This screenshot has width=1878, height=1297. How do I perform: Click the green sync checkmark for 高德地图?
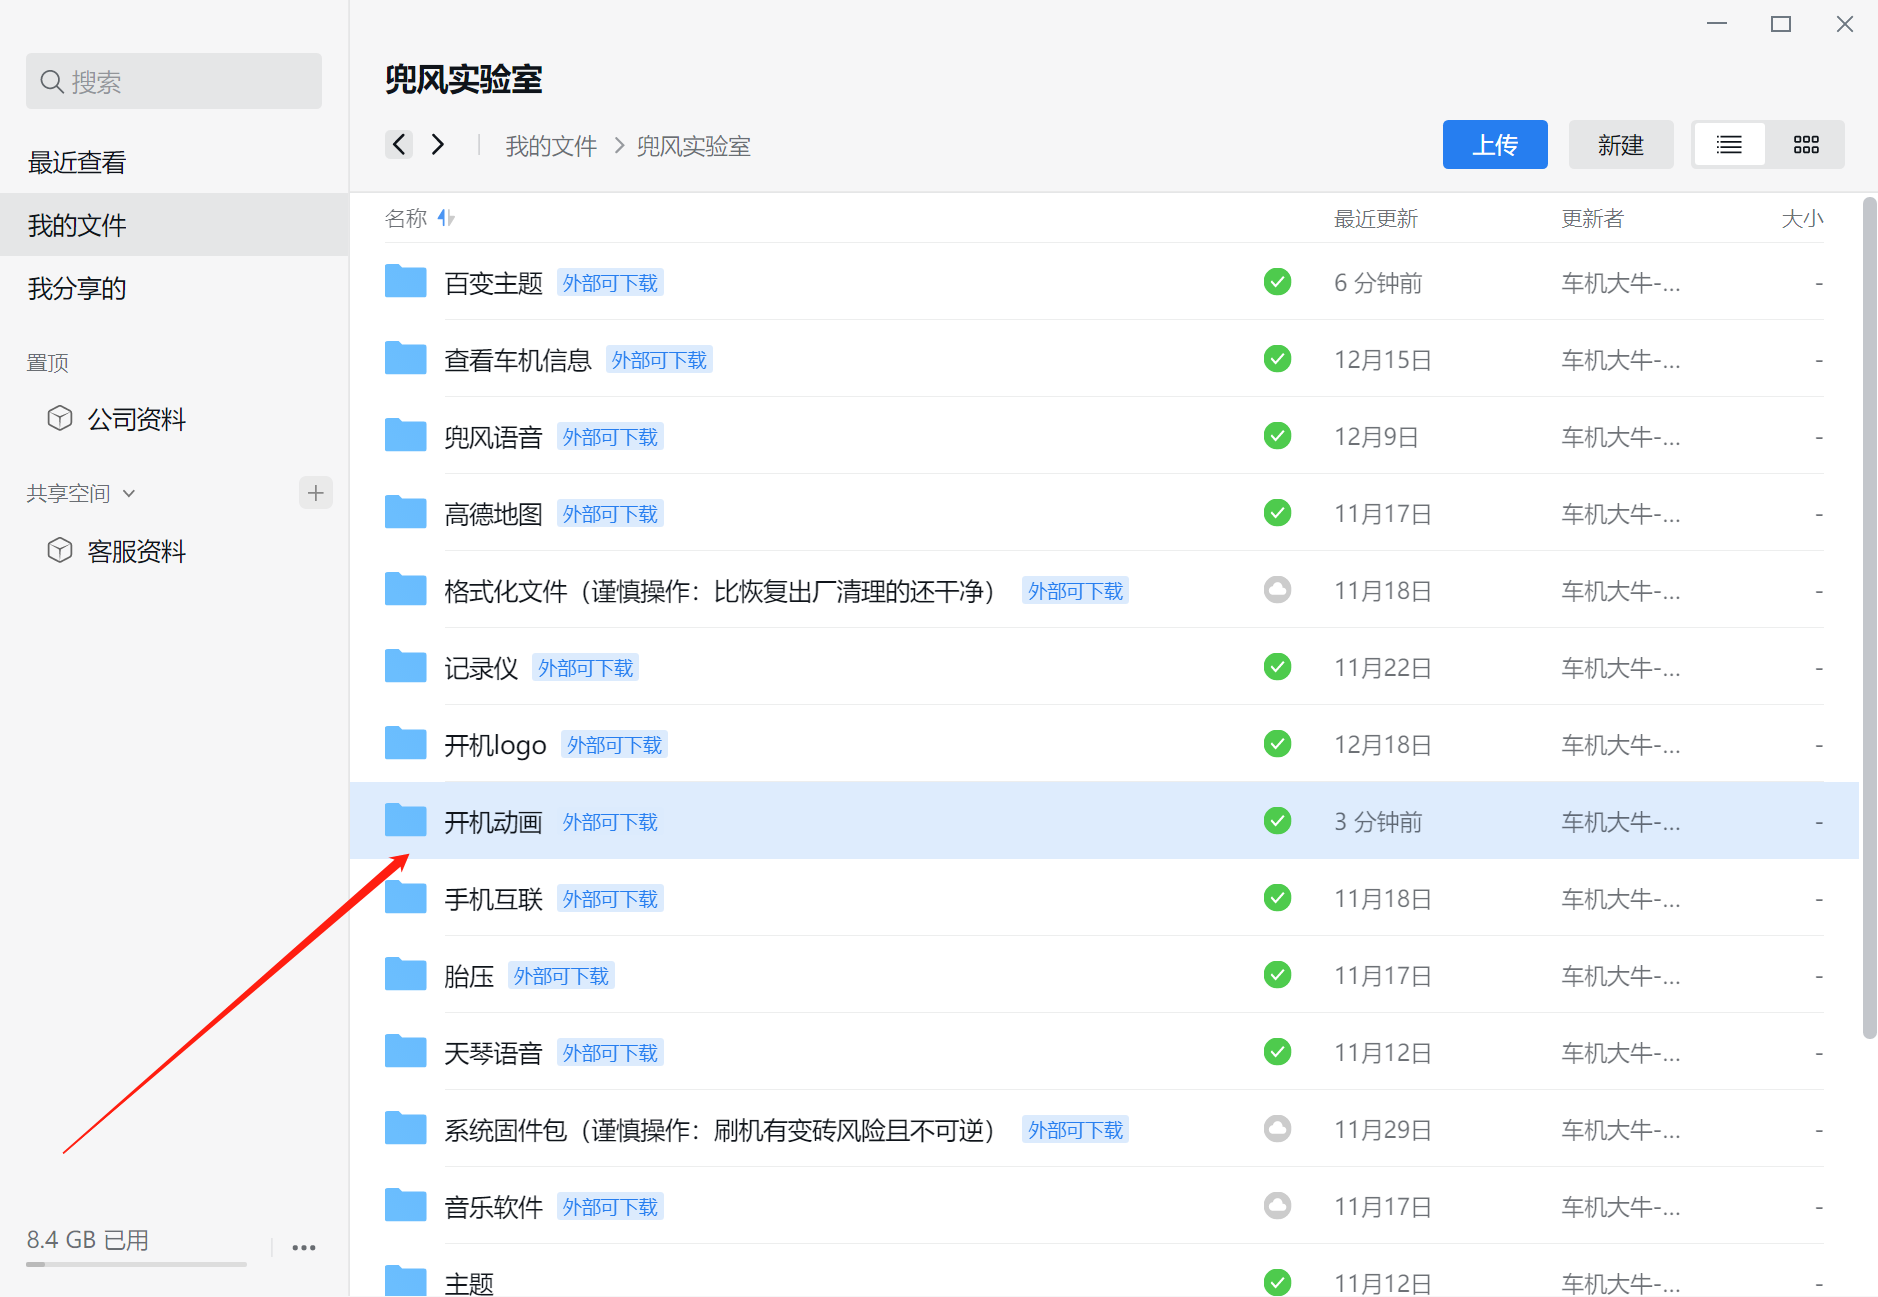coord(1277,513)
